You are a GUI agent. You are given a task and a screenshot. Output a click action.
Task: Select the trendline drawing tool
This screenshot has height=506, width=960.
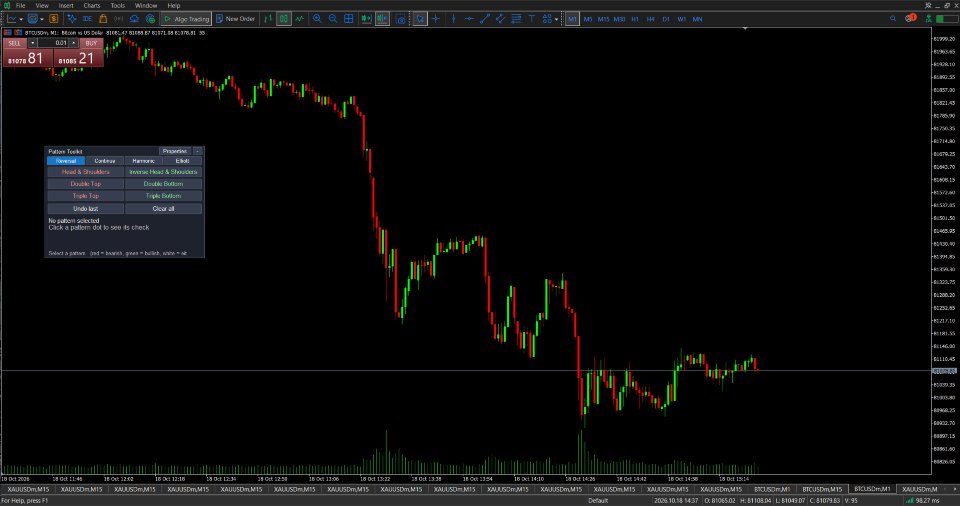point(485,19)
